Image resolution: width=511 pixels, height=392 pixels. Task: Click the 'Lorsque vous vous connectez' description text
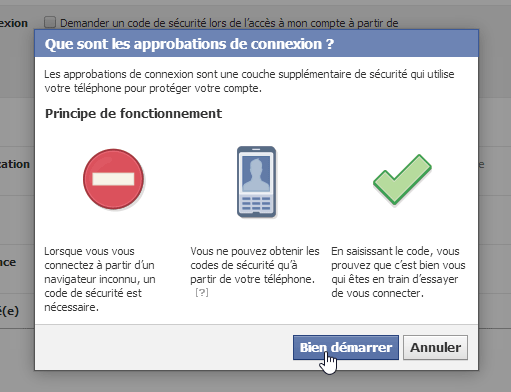(x=100, y=279)
